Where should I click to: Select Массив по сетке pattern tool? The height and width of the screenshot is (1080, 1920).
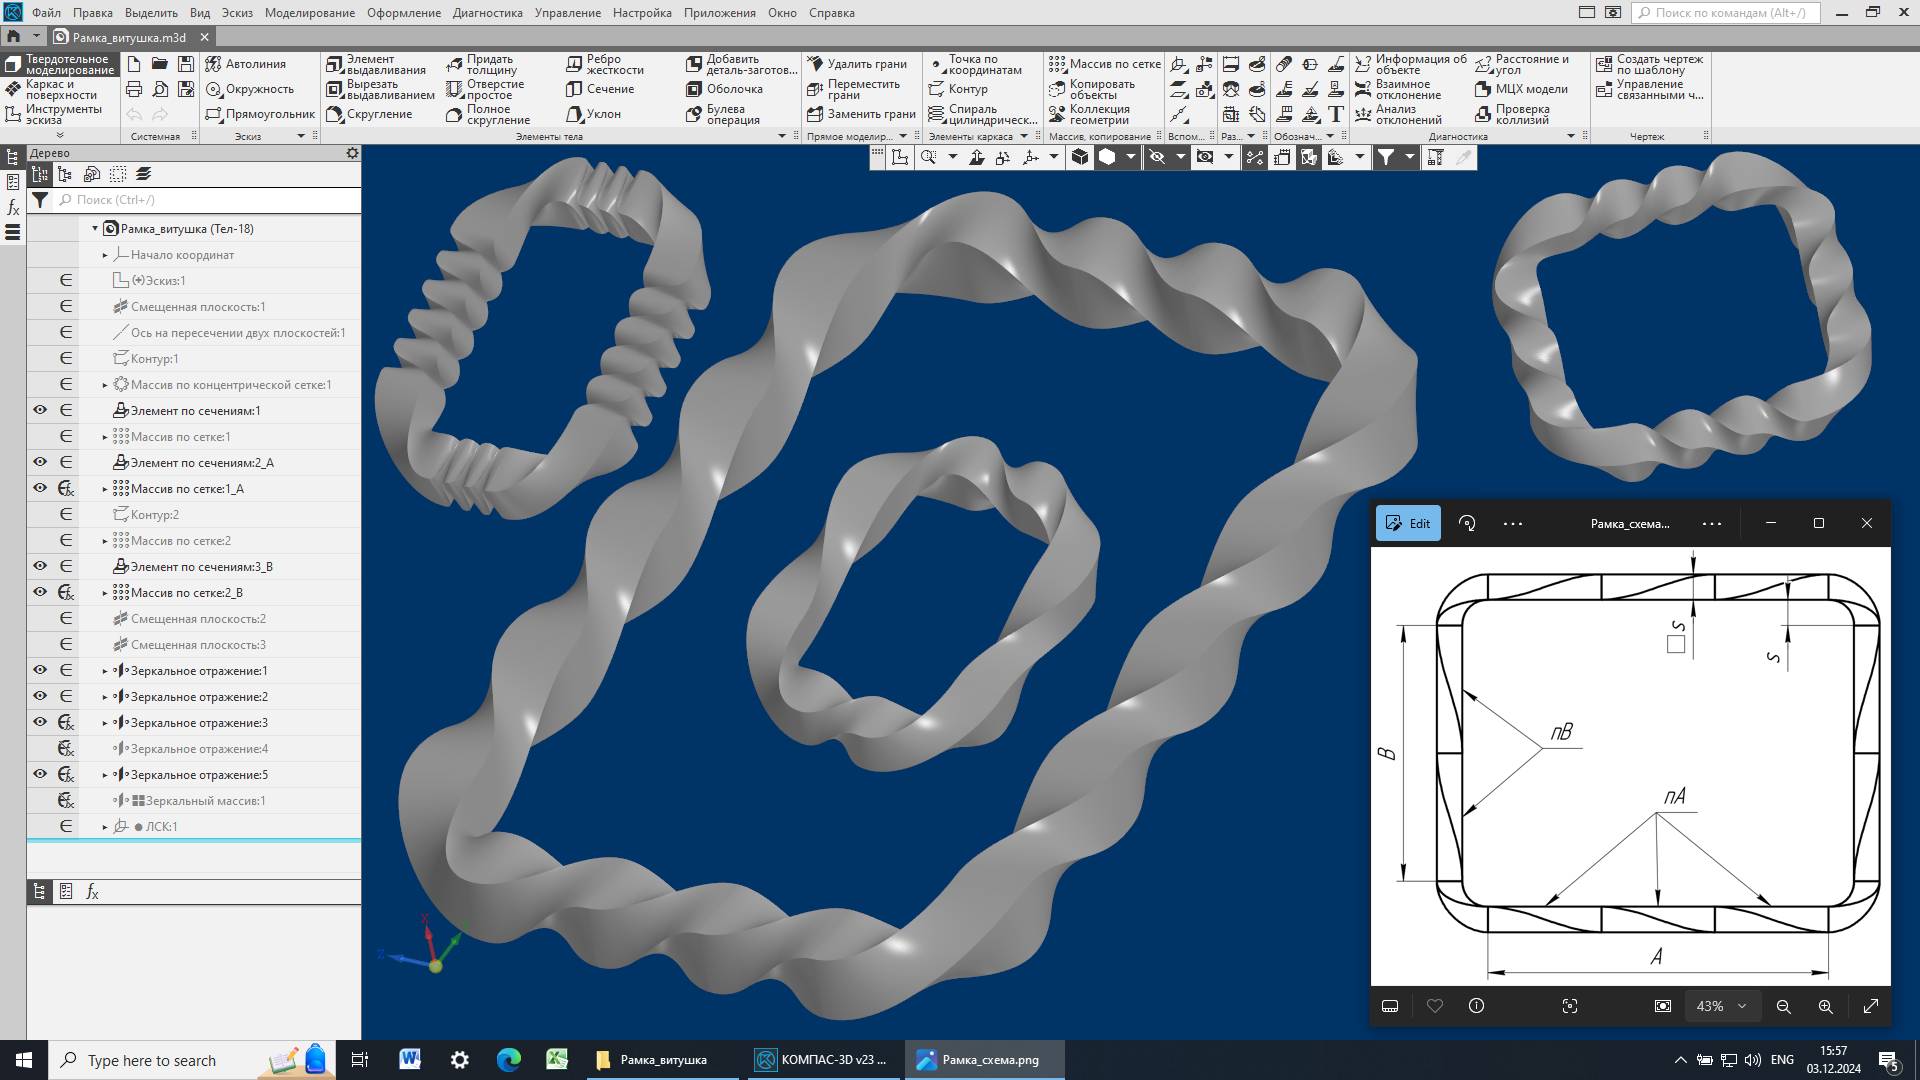pyautogui.click(x=1105, y=64)
